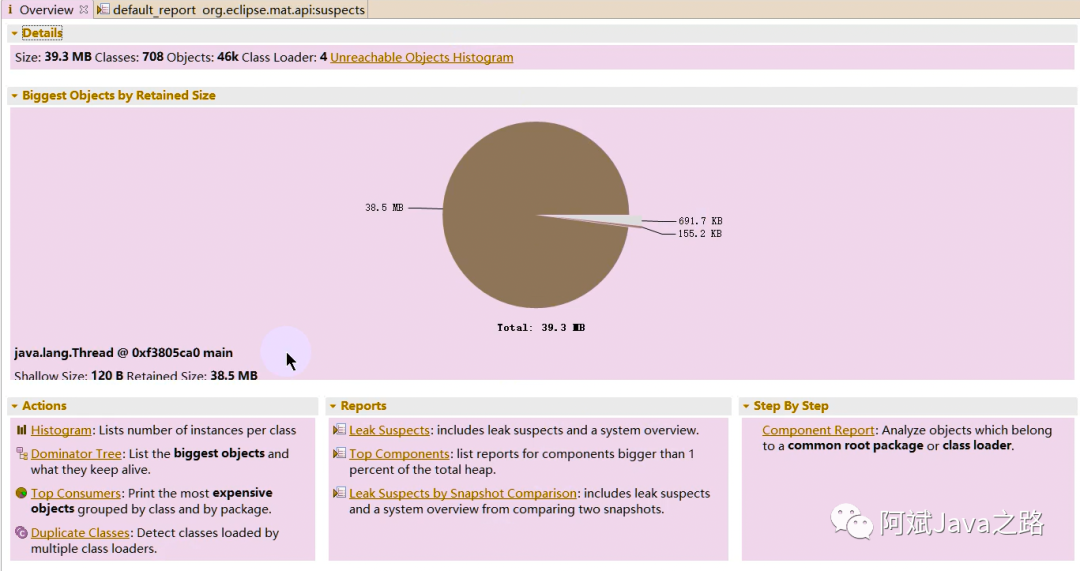Switch to the Overview tab
This screenshot has width=1080, height=571.
point(46,10)
